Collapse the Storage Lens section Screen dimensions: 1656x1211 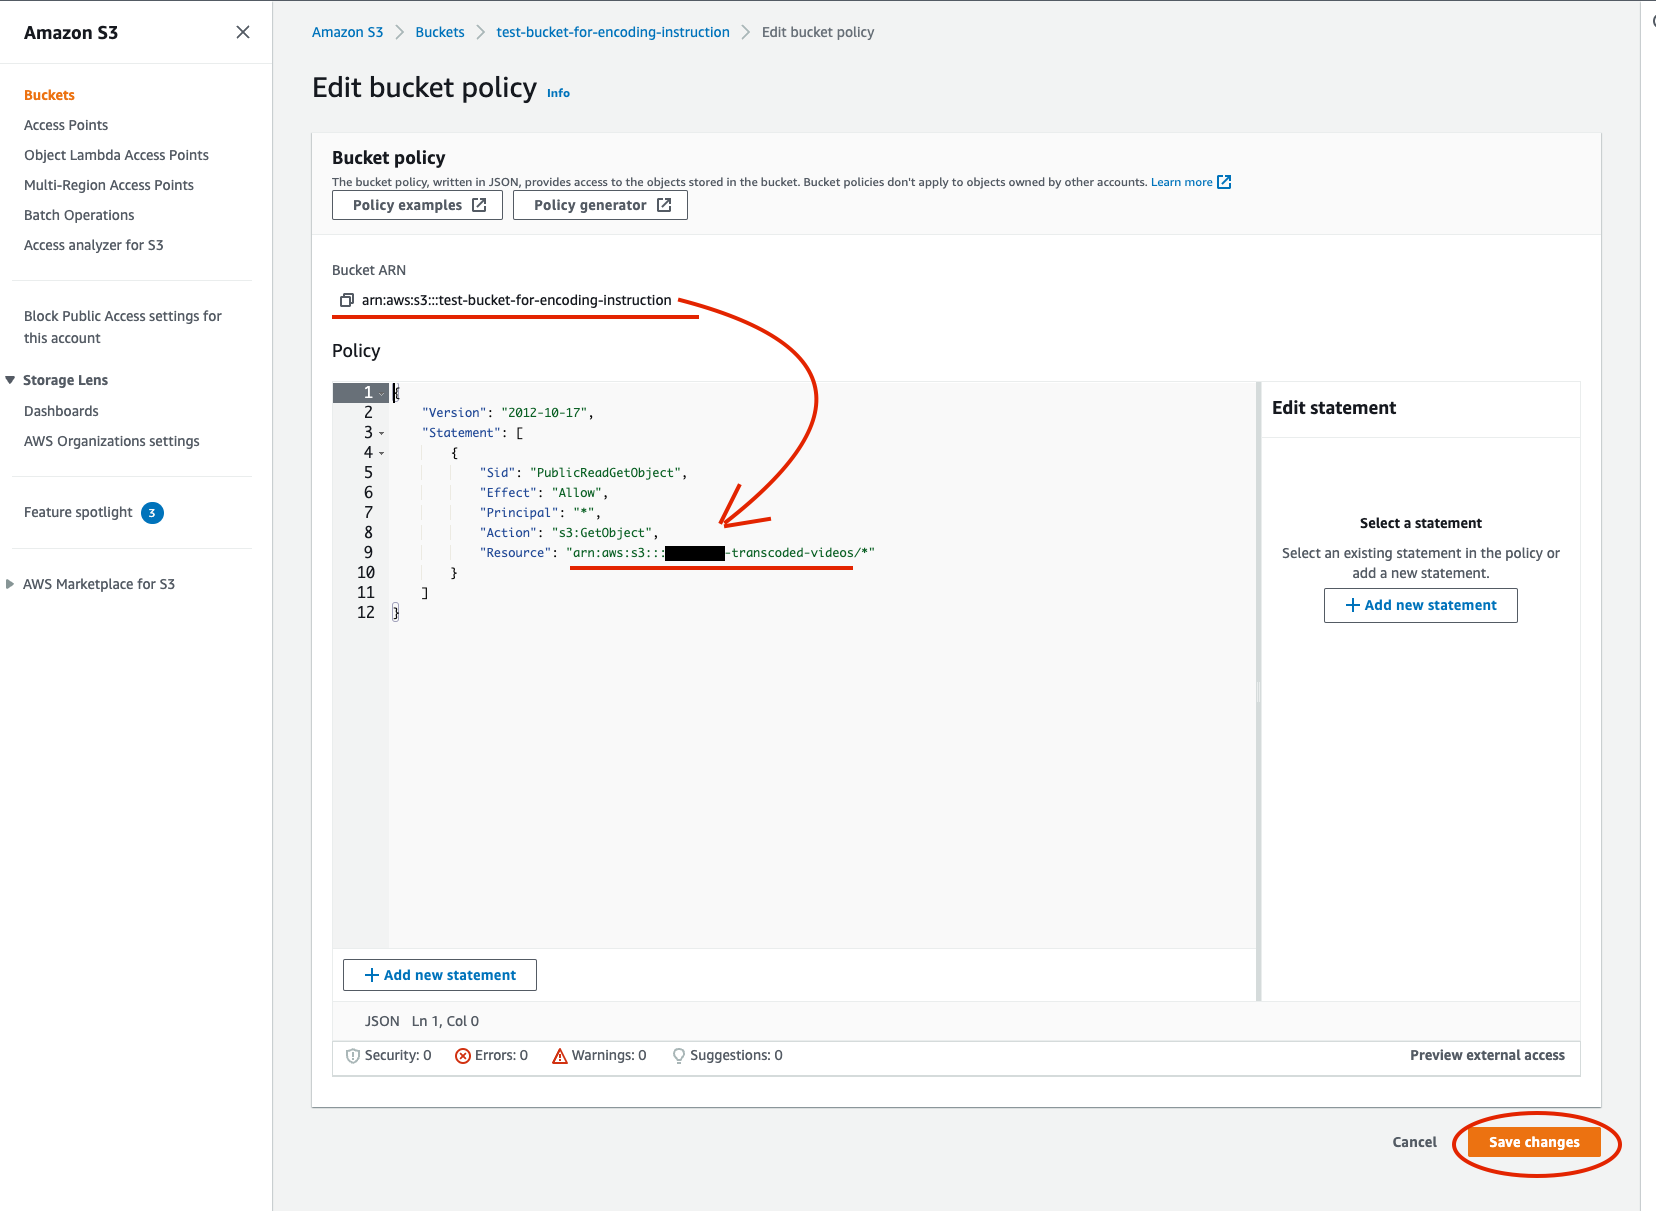(10, 380)
